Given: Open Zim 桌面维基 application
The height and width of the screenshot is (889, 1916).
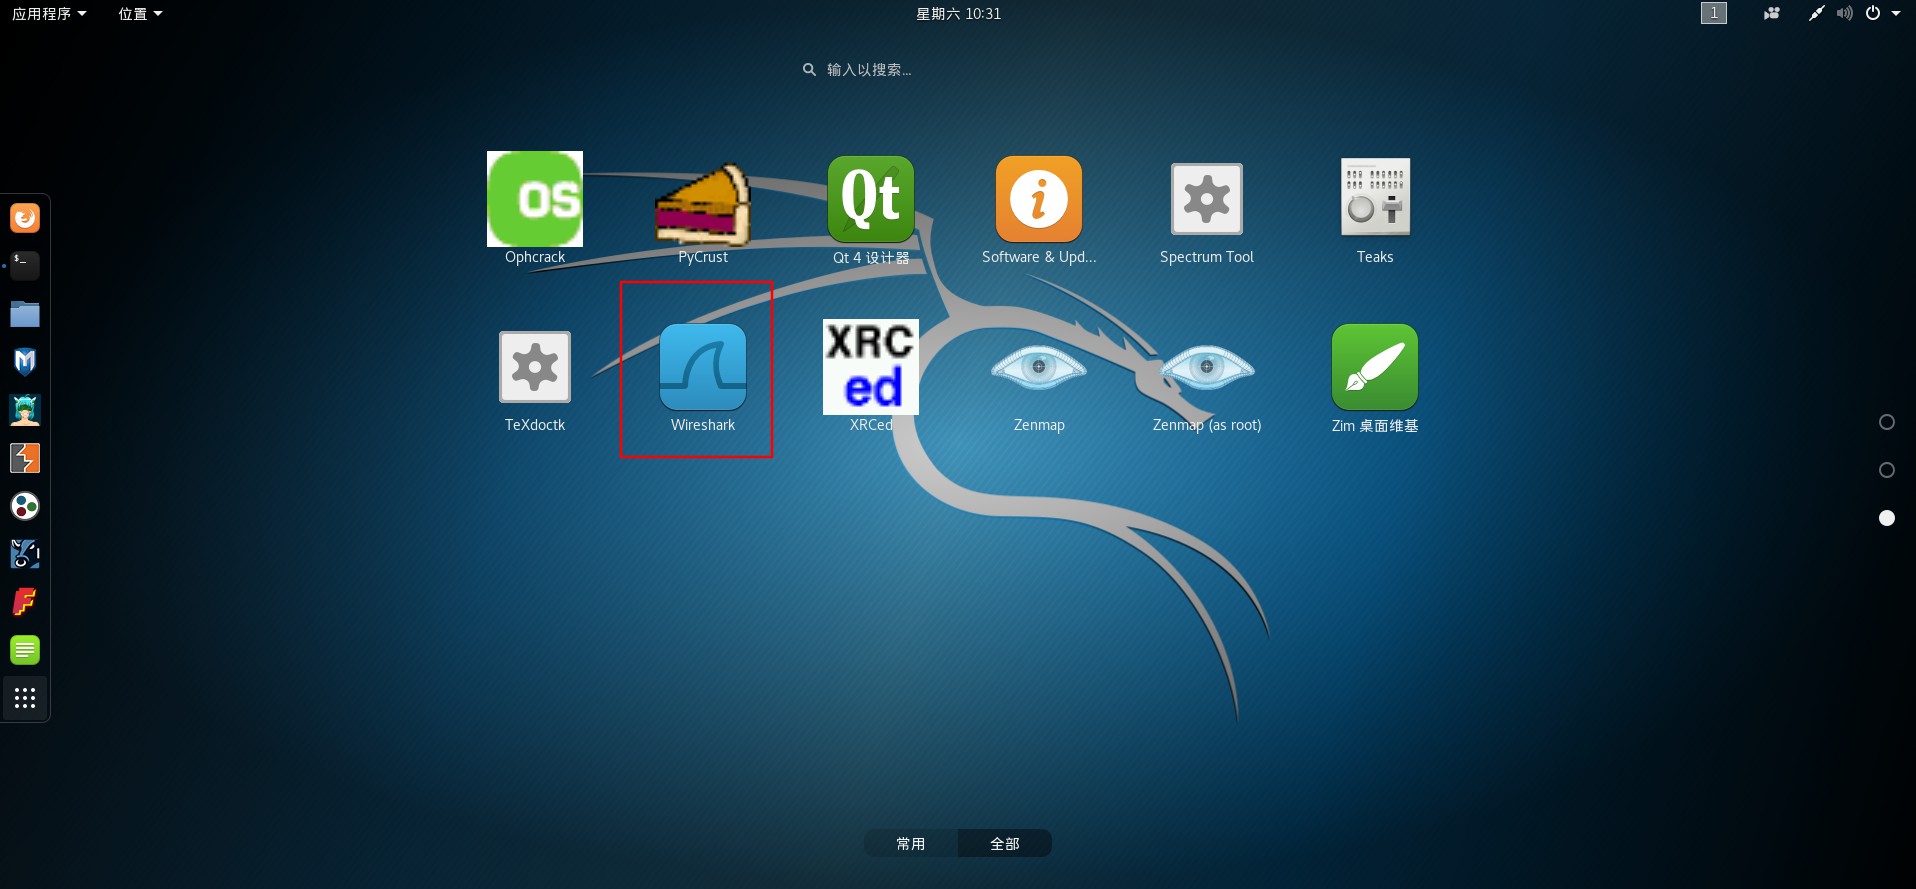Looking at the screenshot, I should [x=1375, y=367].
